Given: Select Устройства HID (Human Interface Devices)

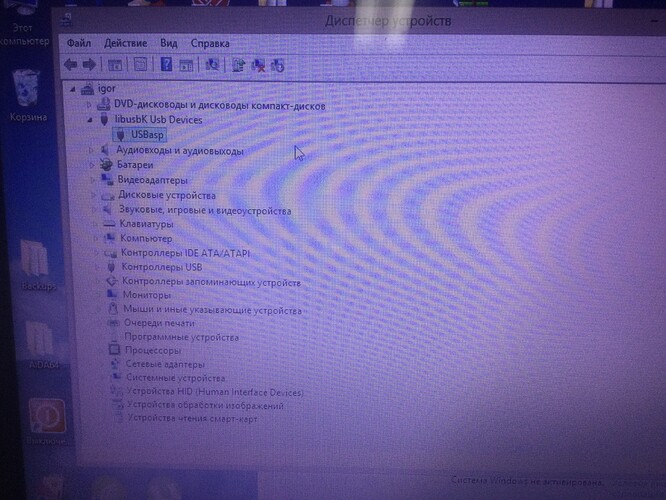Looking at the screenshot, I should [x=215, y=392].
